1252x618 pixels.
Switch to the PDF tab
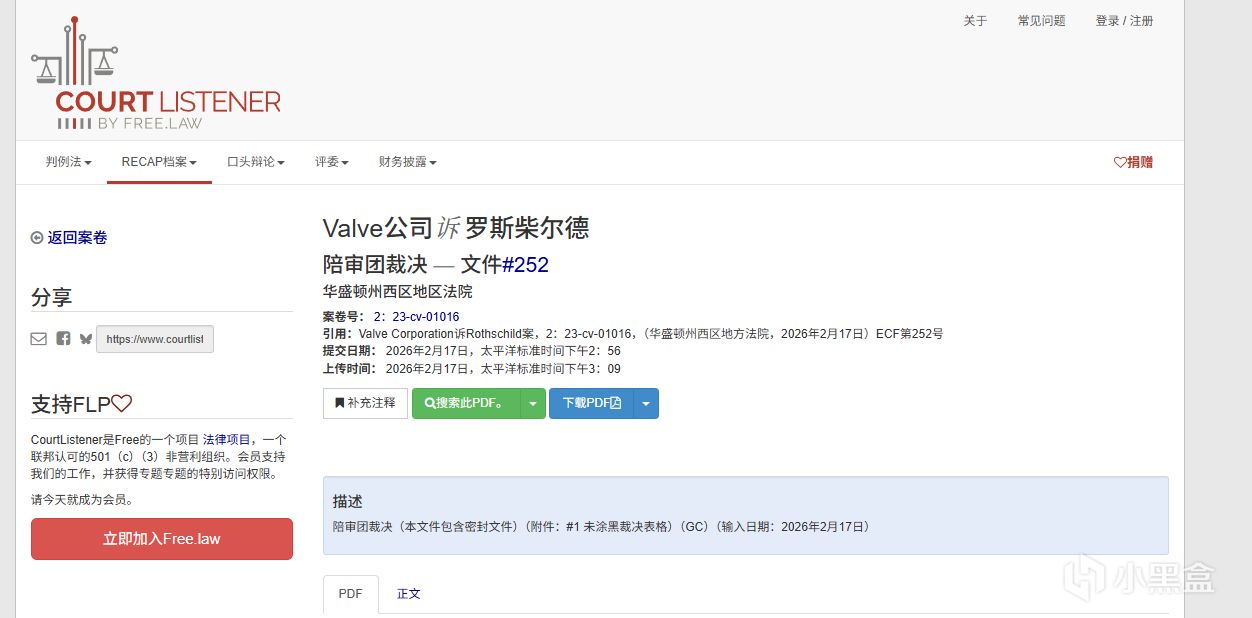tap(351, 594)
